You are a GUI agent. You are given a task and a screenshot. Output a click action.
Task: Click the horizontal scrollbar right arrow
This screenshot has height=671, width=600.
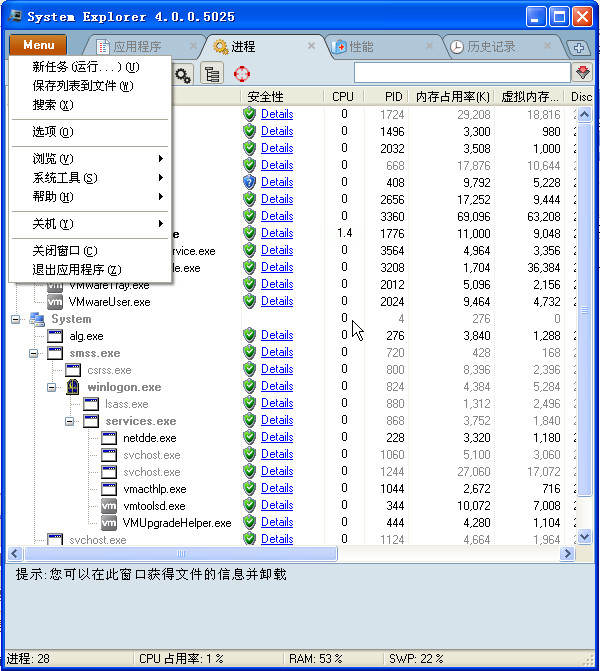[567, 553]
